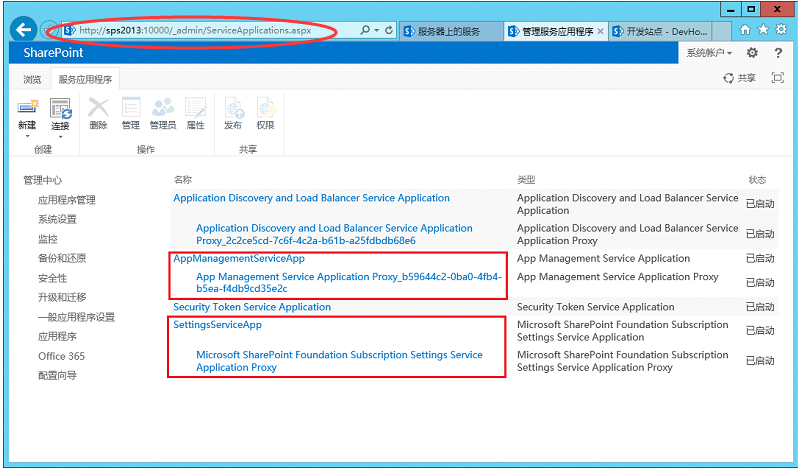Image resolution: width=798 pixels, height=469 pixels.
Task: Select type text 'App Management Service Application'
Action: (604, 258)
